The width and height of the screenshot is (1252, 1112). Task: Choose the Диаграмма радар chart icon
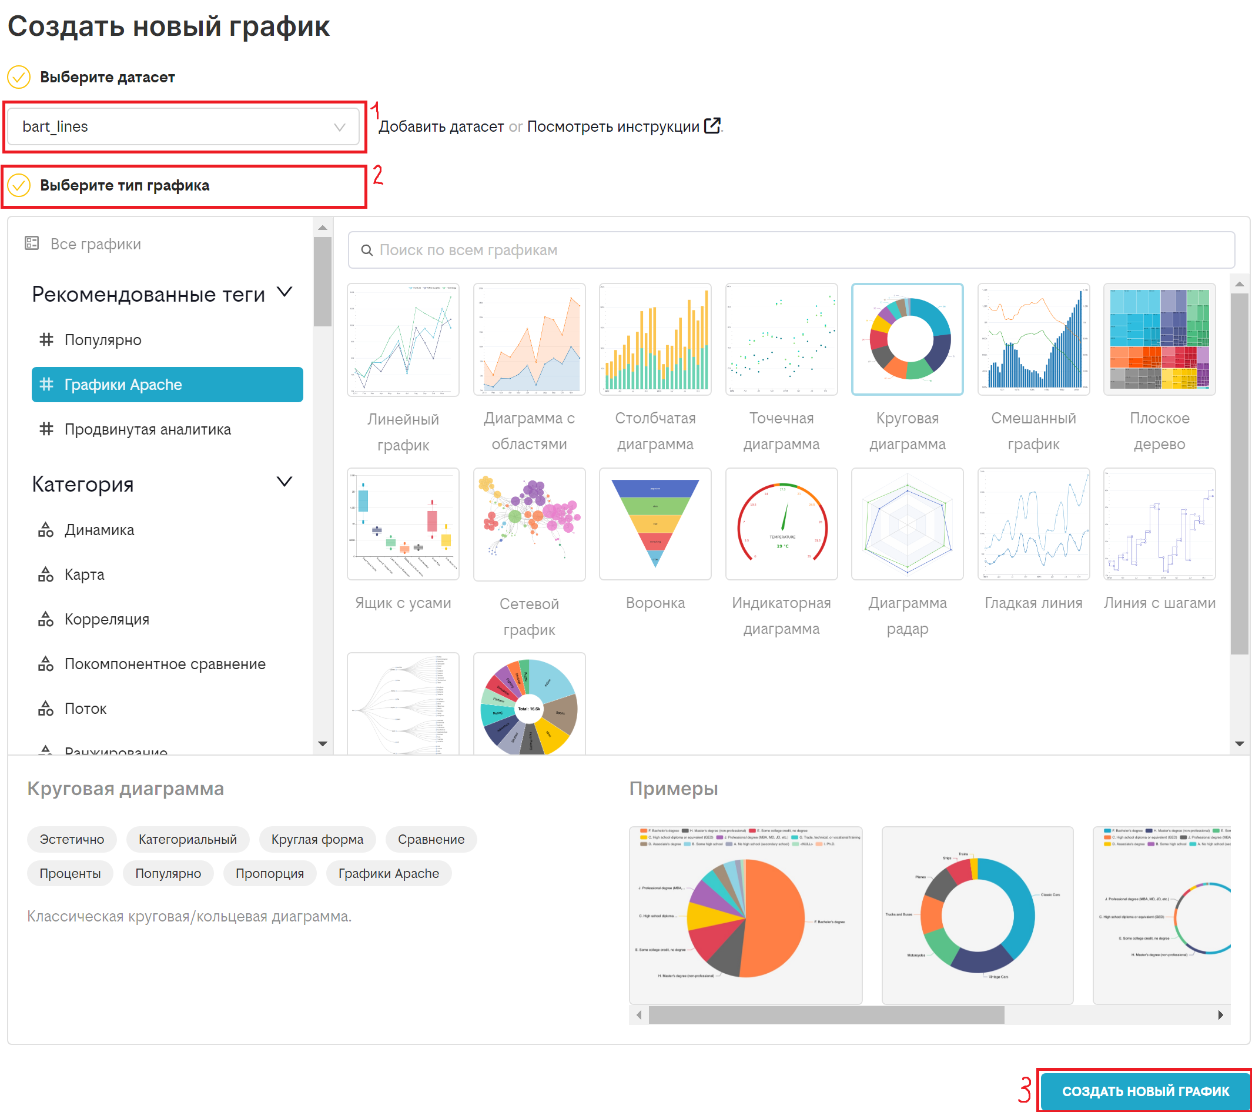(x=907, y=524)
